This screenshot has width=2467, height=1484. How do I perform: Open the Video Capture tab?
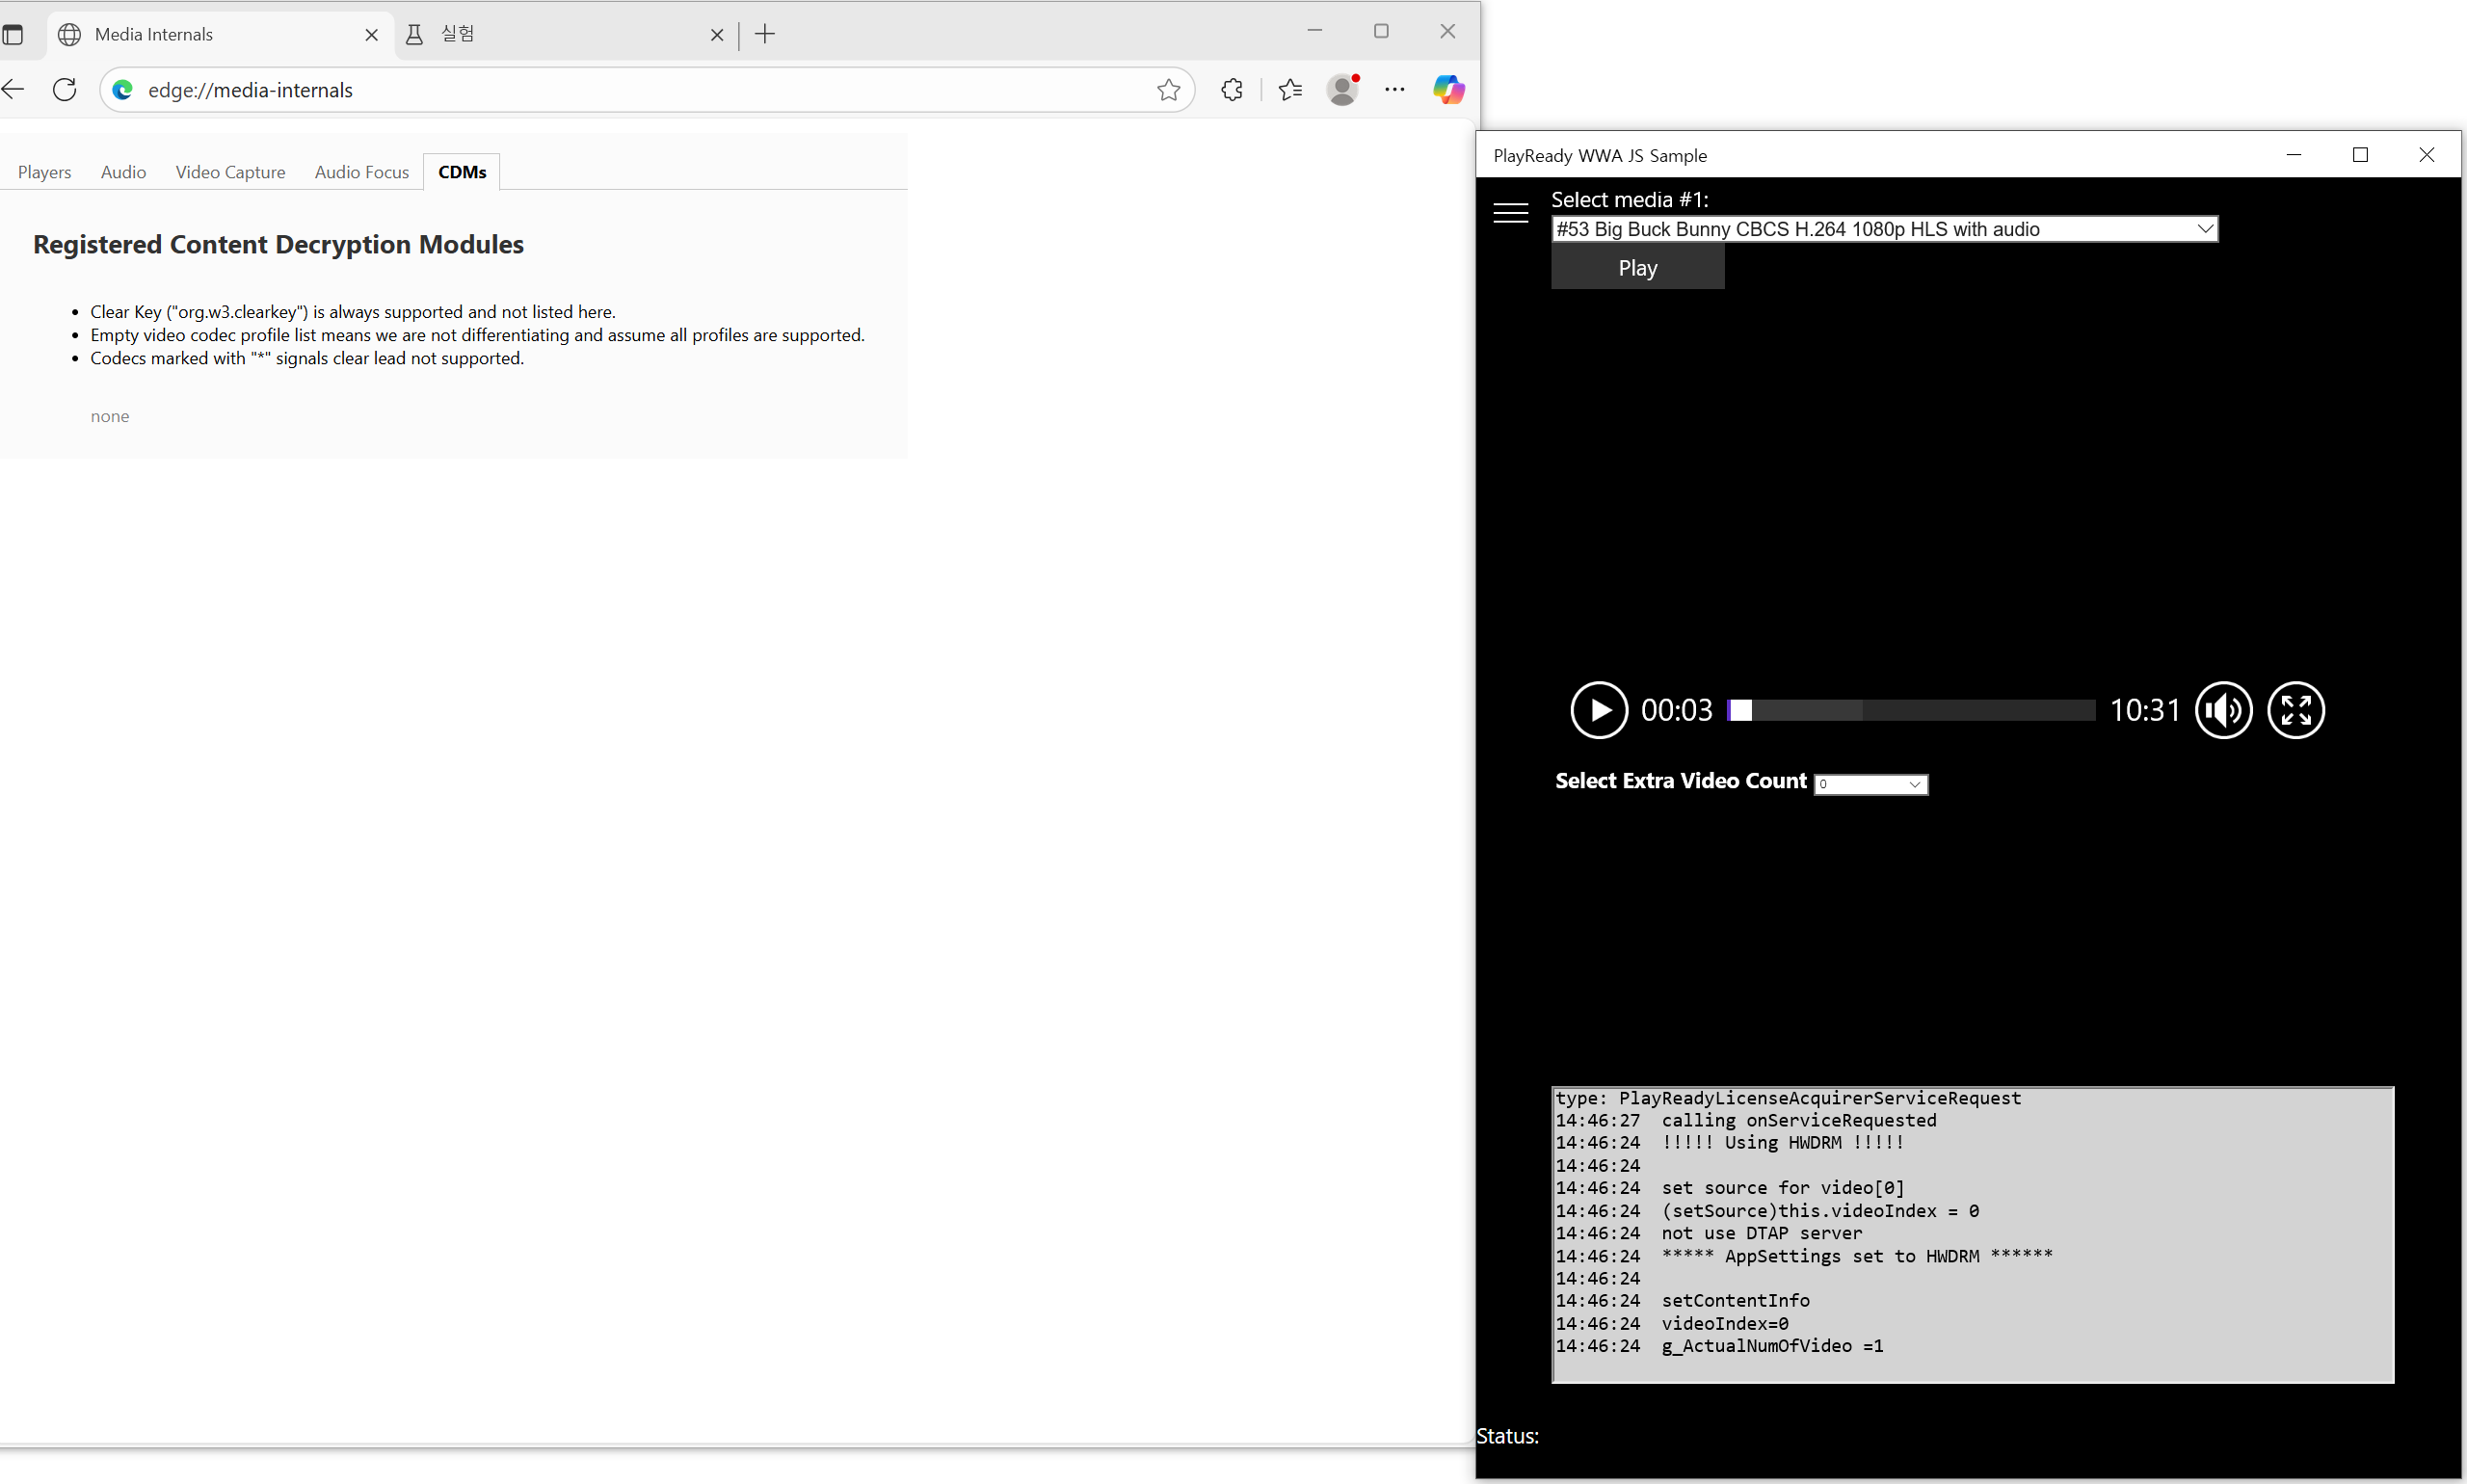pos(230,172)
